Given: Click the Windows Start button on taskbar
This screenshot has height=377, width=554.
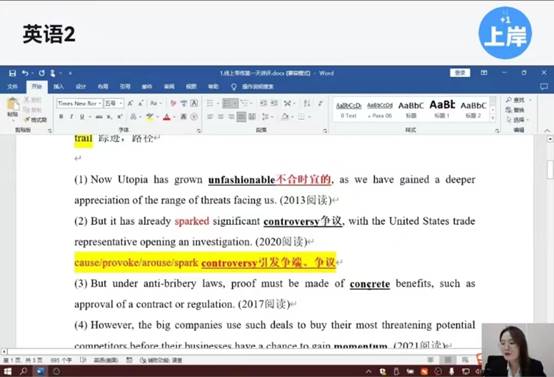Looking at the screenshot, I should click(x=7, y=371).
